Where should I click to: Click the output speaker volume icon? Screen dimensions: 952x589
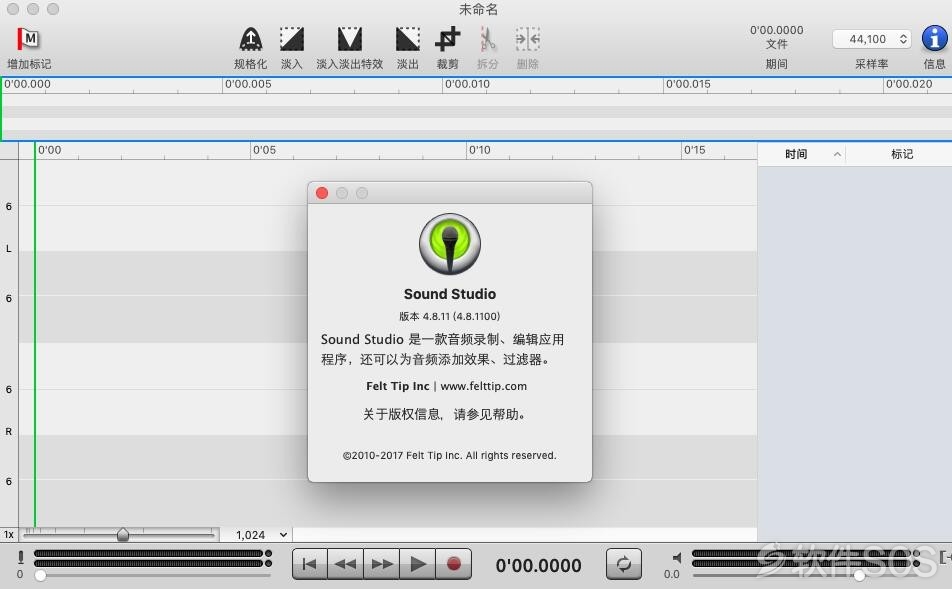677,557
